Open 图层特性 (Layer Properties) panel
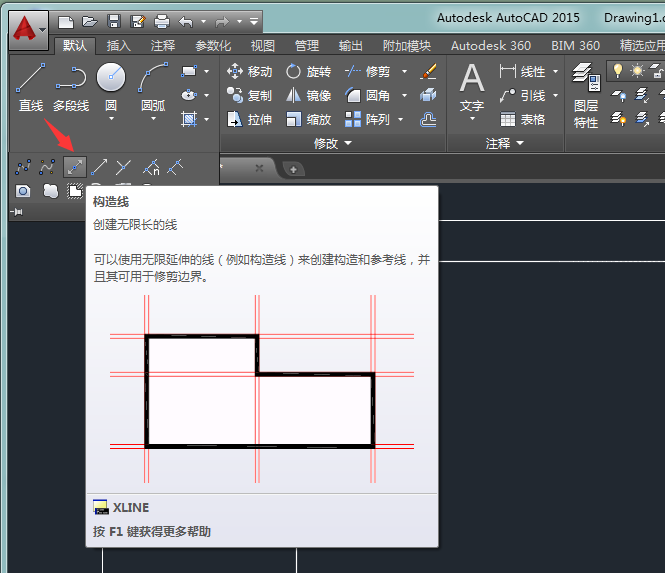Image resolution: width=665 pixels, height=573 pixels. tap(586, 95)
